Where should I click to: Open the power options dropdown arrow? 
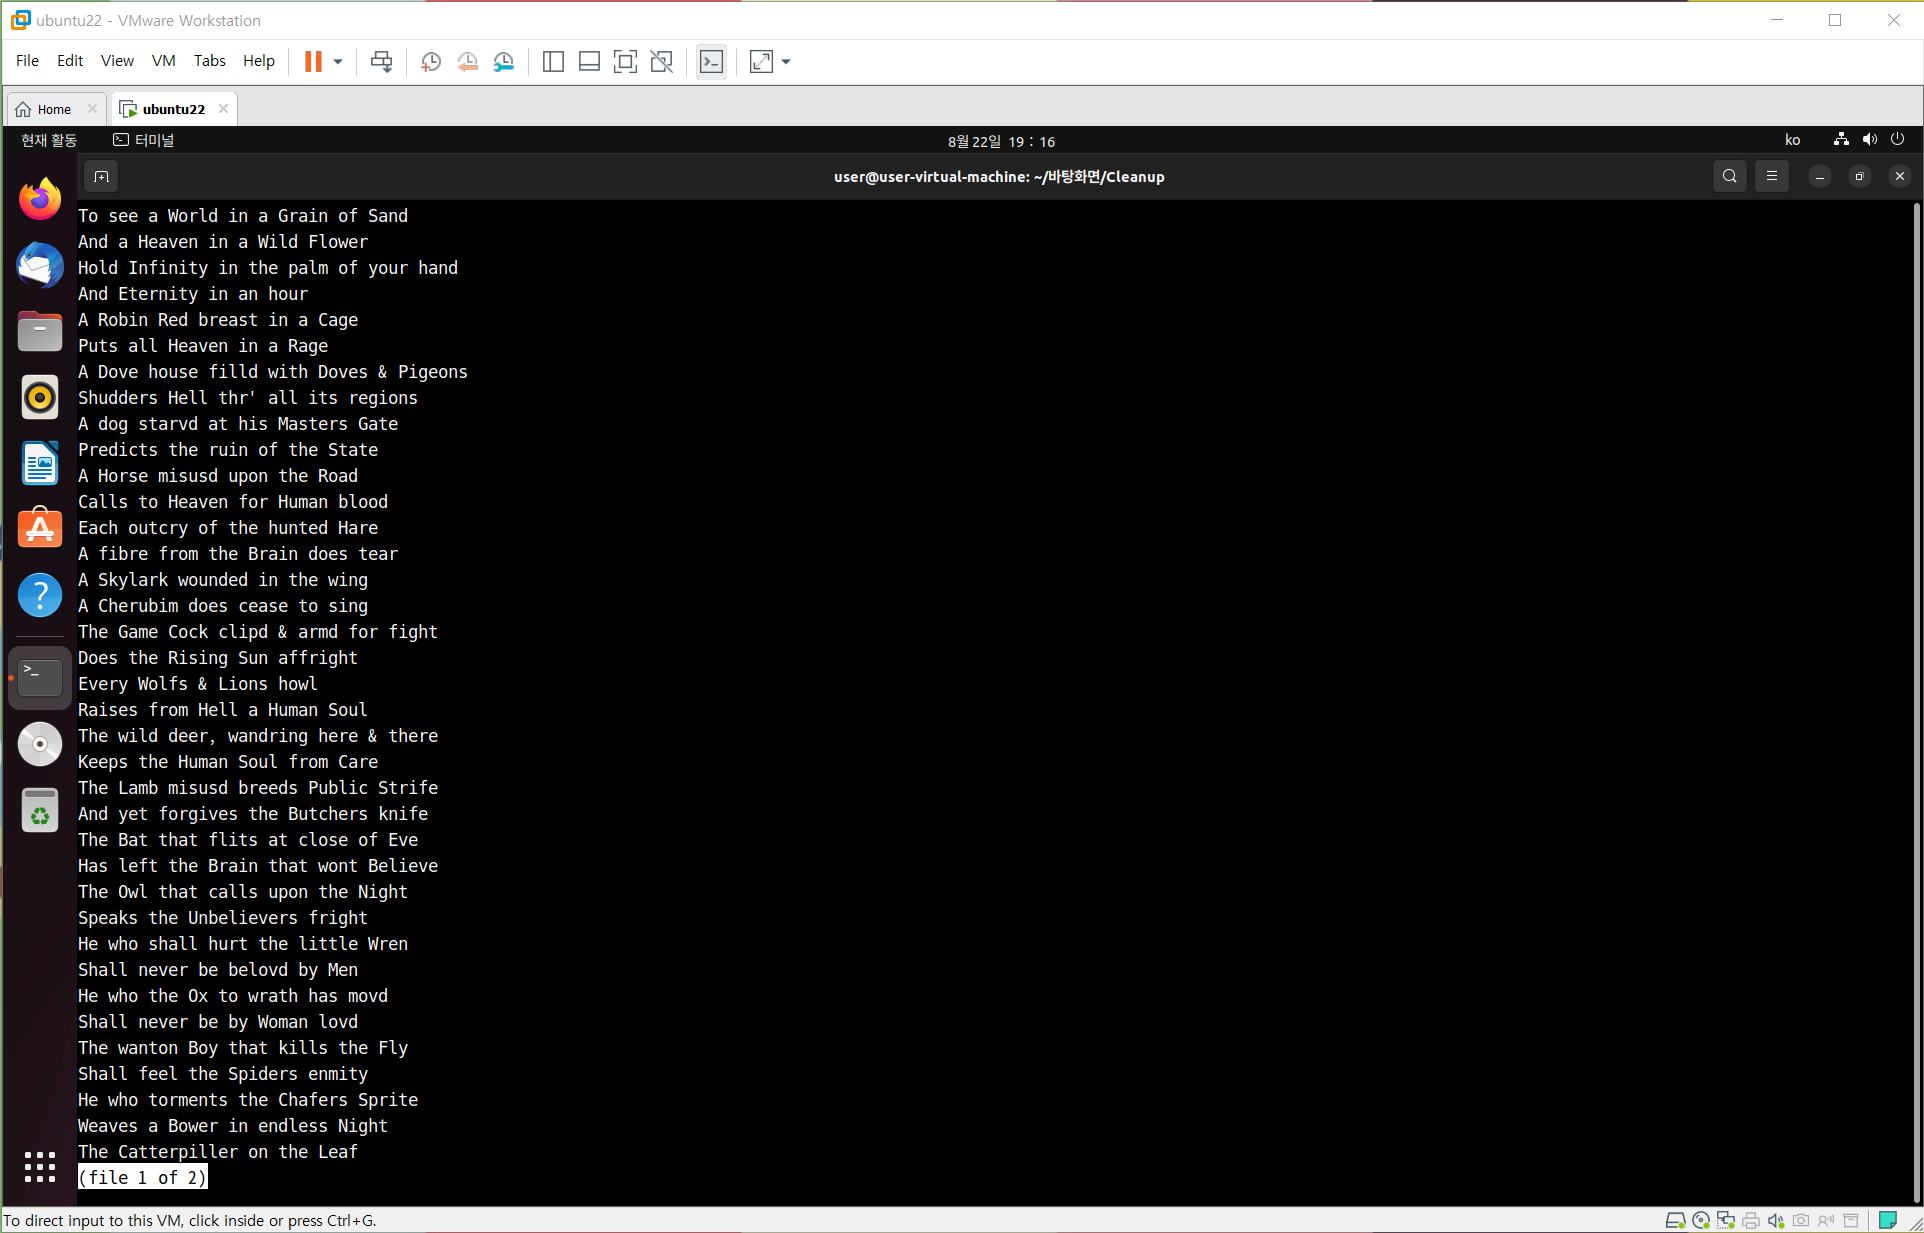pyautogui.click(x=338, y=62)
